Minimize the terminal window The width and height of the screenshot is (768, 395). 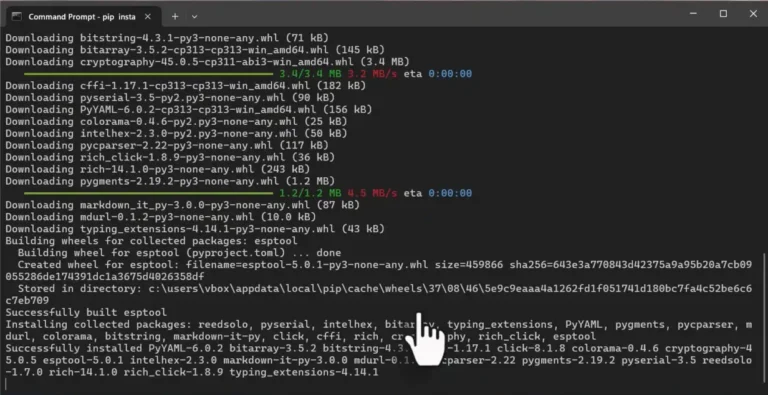[693, 14]
